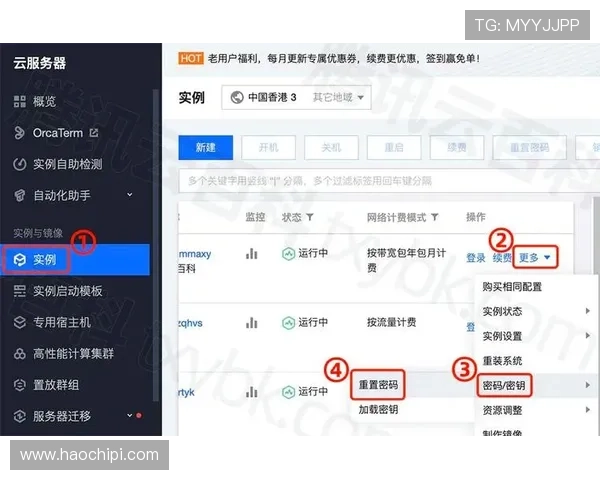
Task: Open the 其它地域 region dropdown
Action: [x=338, y=97]
